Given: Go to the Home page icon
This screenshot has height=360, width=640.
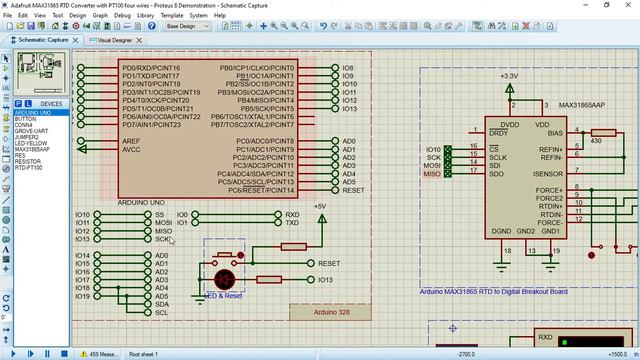Looking at the screenshot, I should pyautogui.click(x=55, y=26).
